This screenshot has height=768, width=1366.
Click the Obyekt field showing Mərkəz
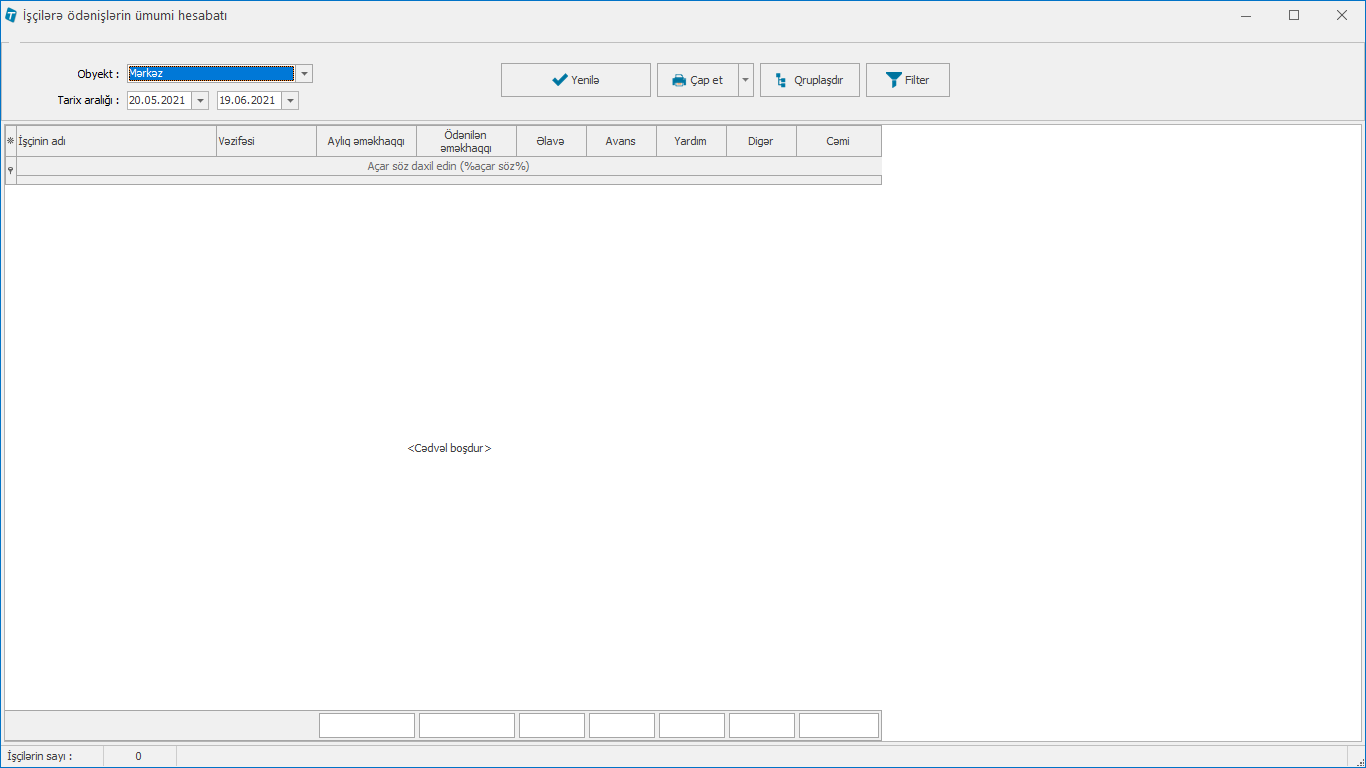click(210, 73)
